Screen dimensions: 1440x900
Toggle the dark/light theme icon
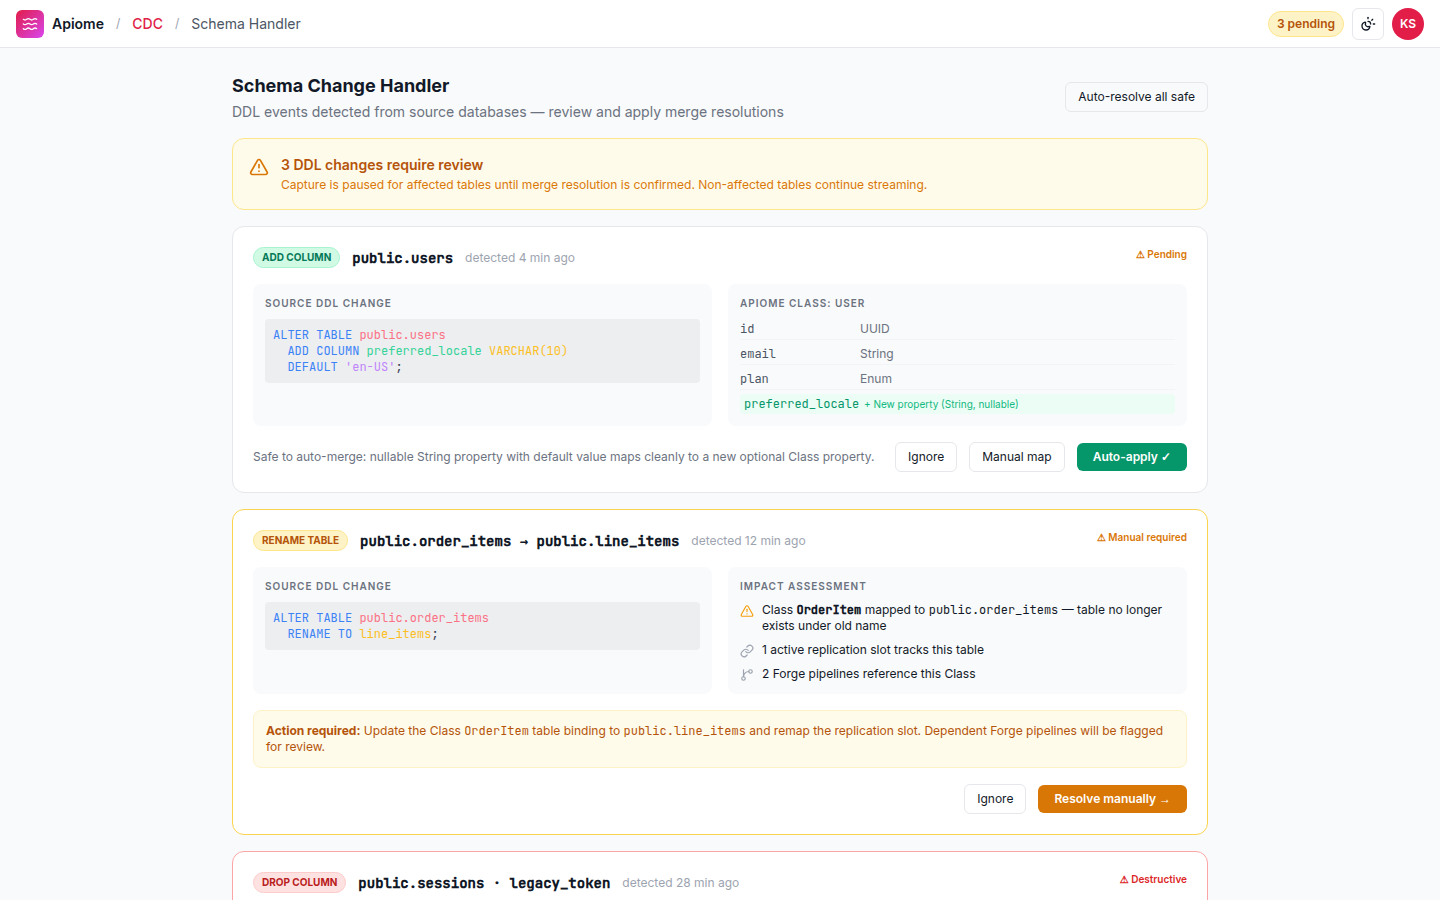pos(1368,24)
